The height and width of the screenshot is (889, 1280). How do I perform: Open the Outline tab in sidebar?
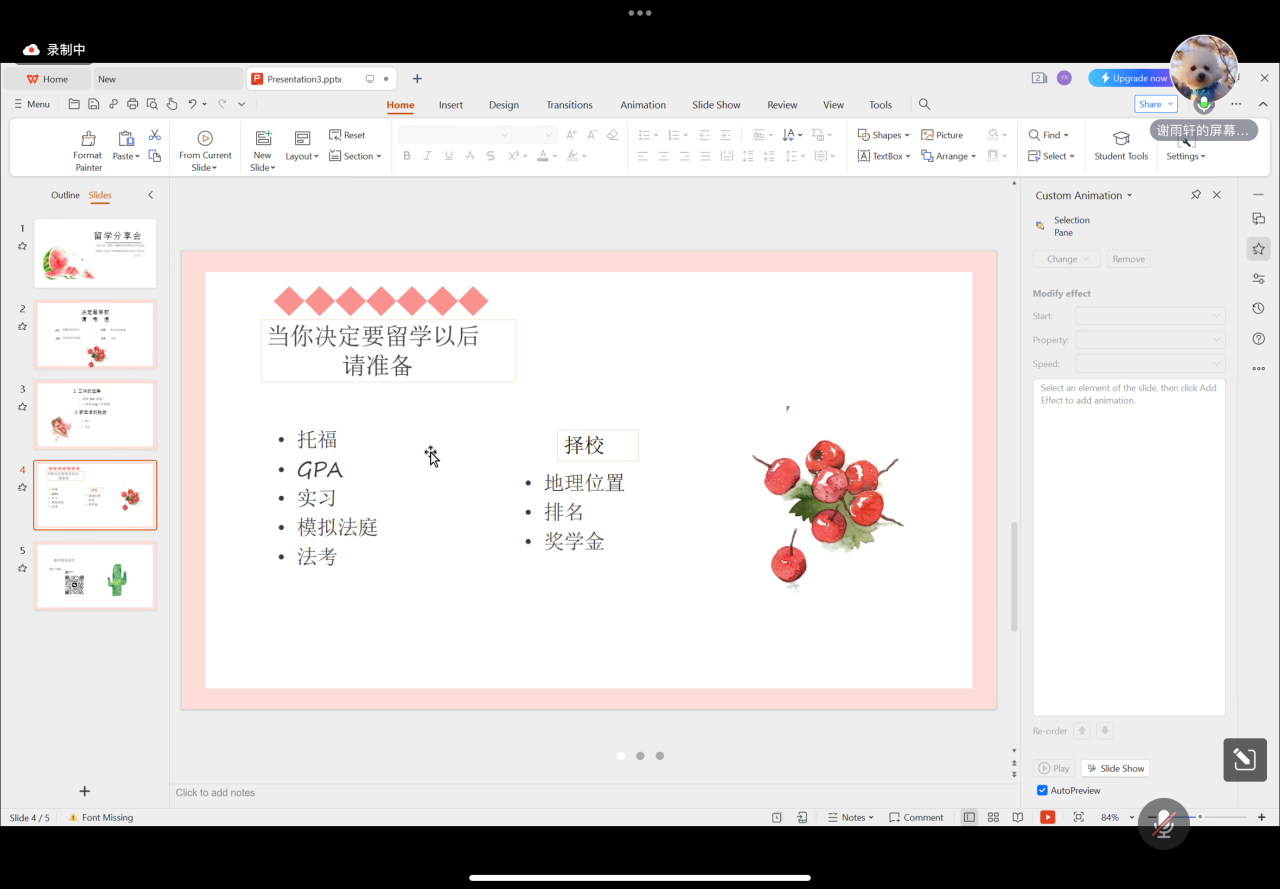coord(65,195)
